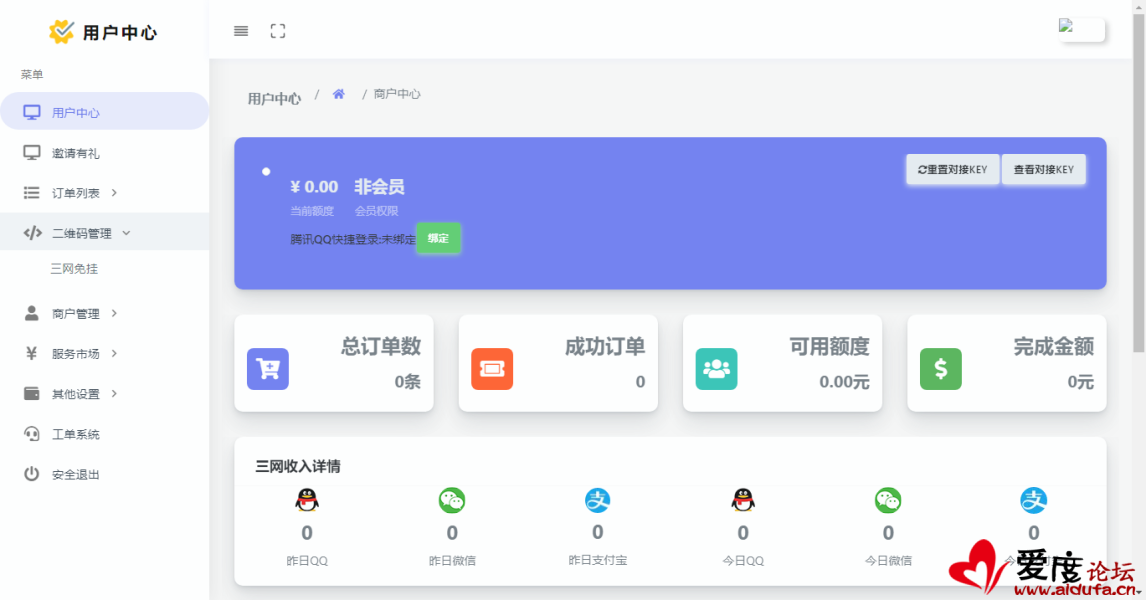Viewport: 1146px width, 600px height.
Task: Click shopping cart icon on 总订单数 card
Action: click(267, 369)
